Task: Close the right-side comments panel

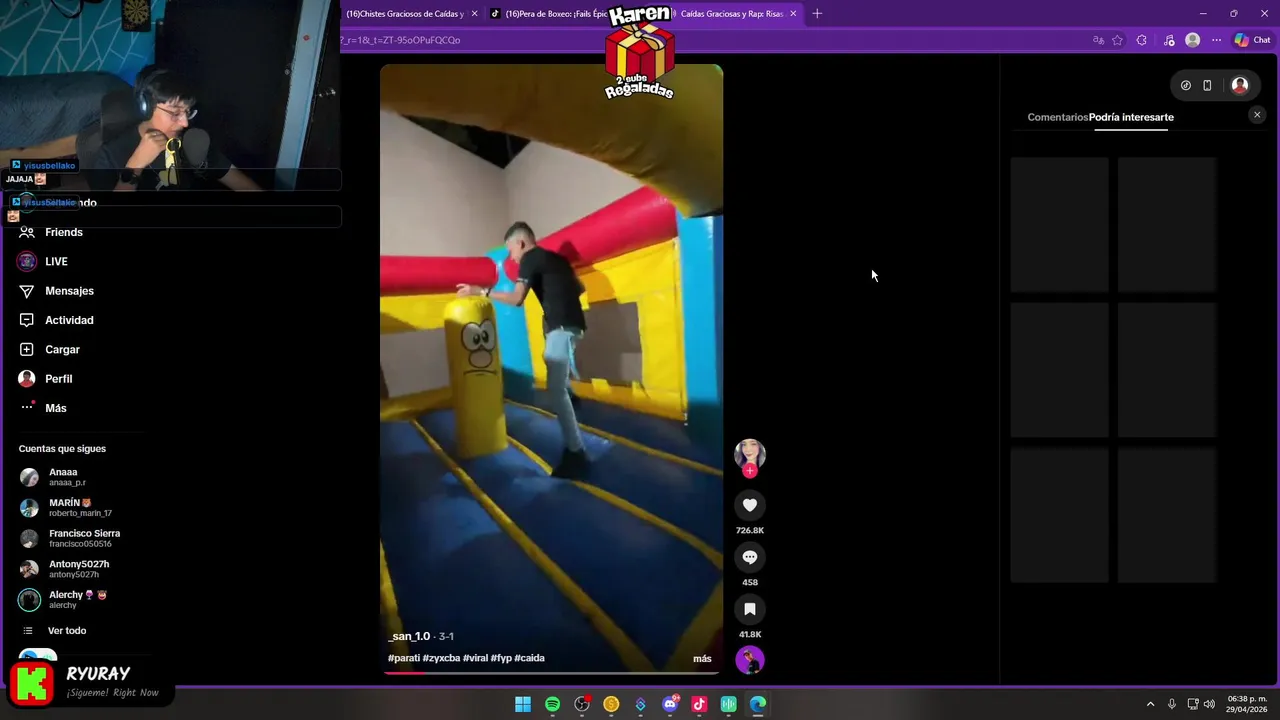Action: click(1257, 115)
